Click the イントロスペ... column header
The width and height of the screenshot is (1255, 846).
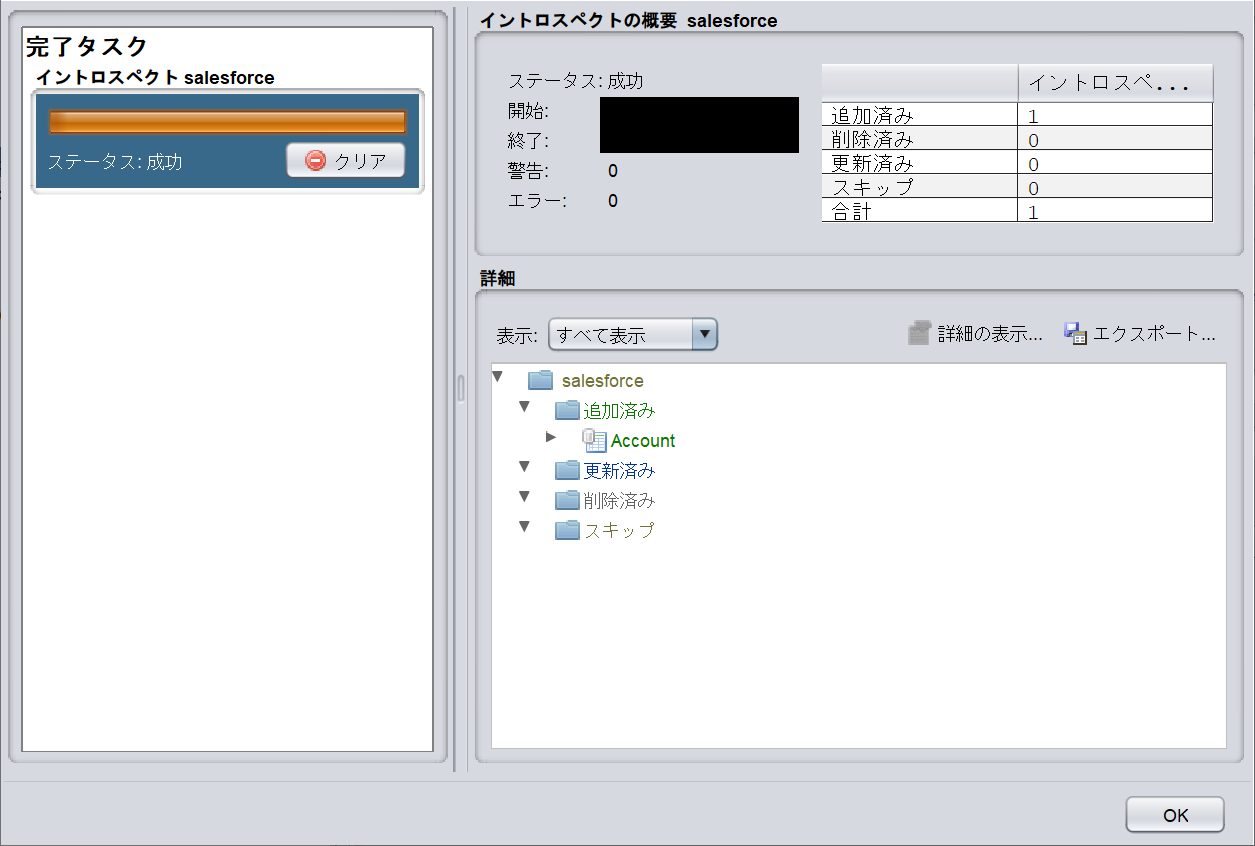(x=1115, y=83)
